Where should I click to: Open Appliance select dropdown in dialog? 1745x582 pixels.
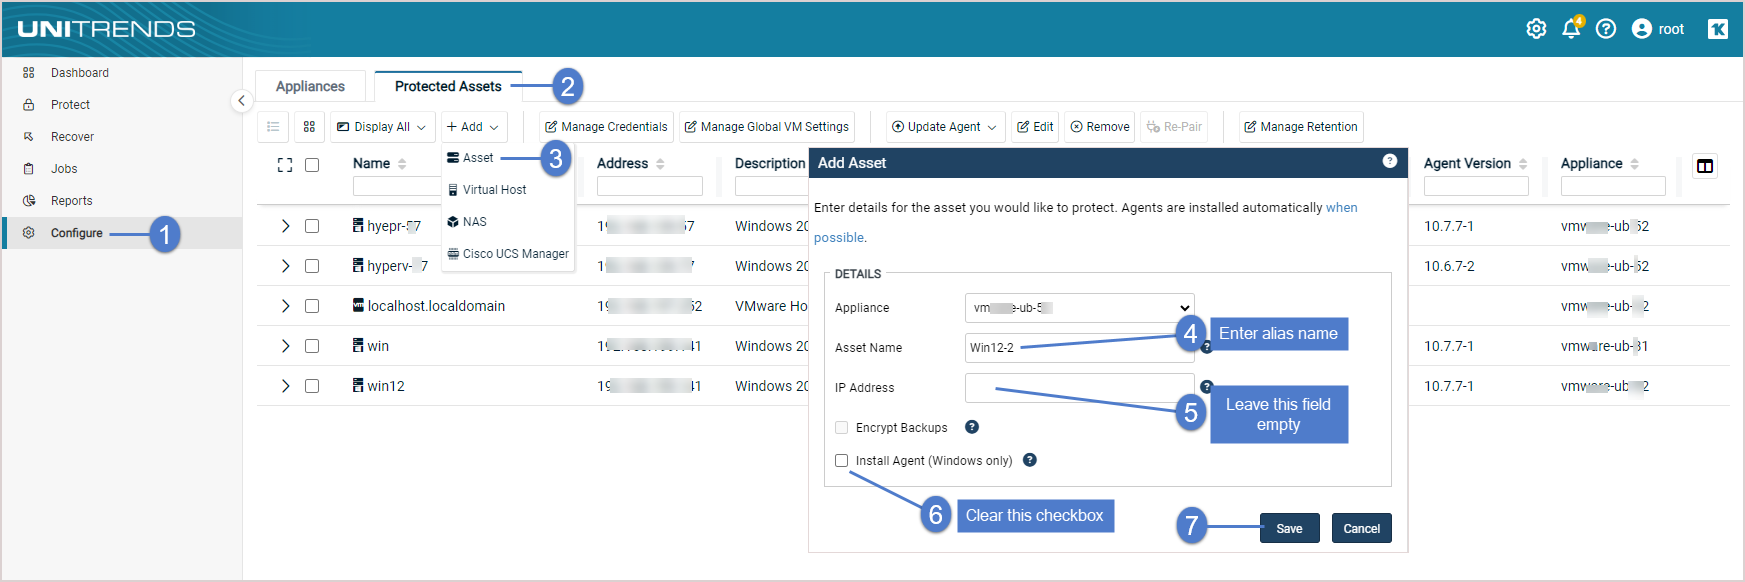pyautogui.click(x=1080, y=308)
